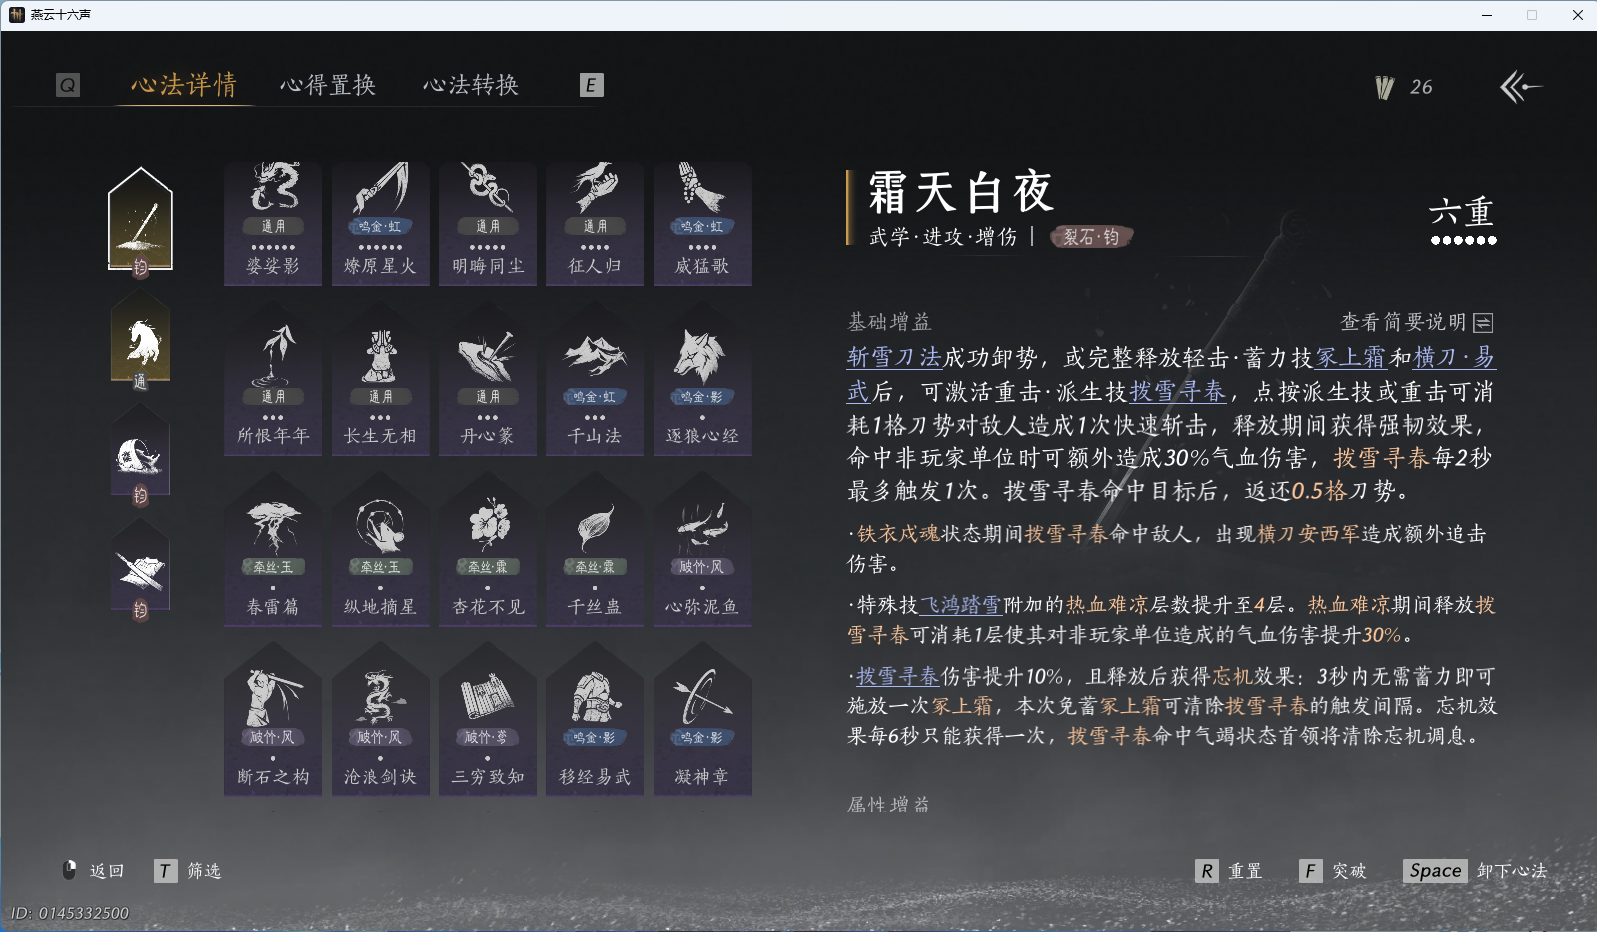Open 查看简要说明 brief description
The width and height of the screenshot is (1597, 932).
tap(1417, 322)
